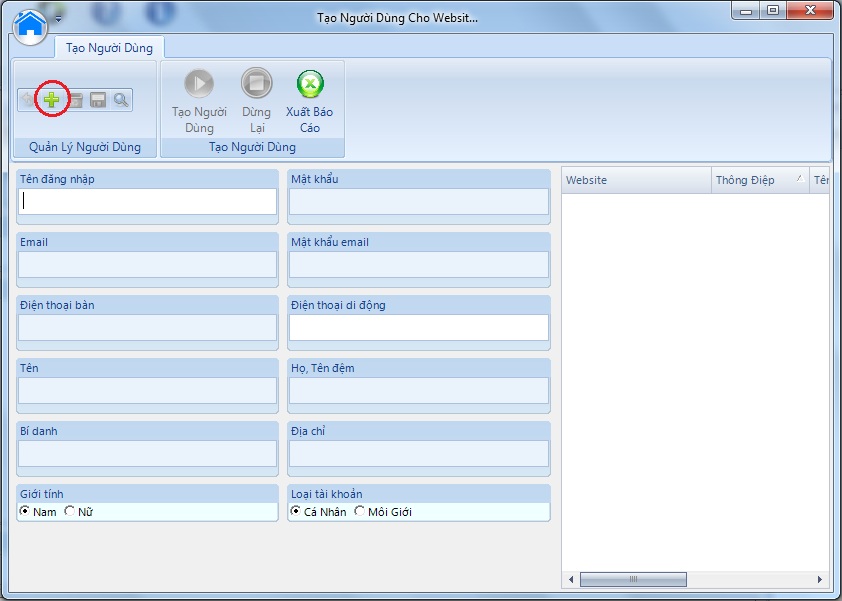Viewport: 842px width, 601px height.
Task: Select the Nam gender radio button
Action: point(25,512)
